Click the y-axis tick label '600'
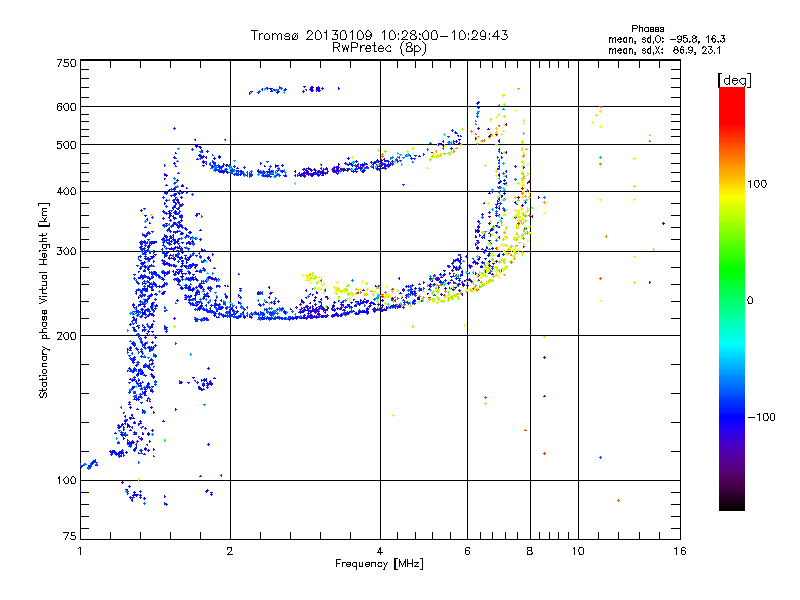The height and width of the screenshot is (600, 800). [67, 107]
